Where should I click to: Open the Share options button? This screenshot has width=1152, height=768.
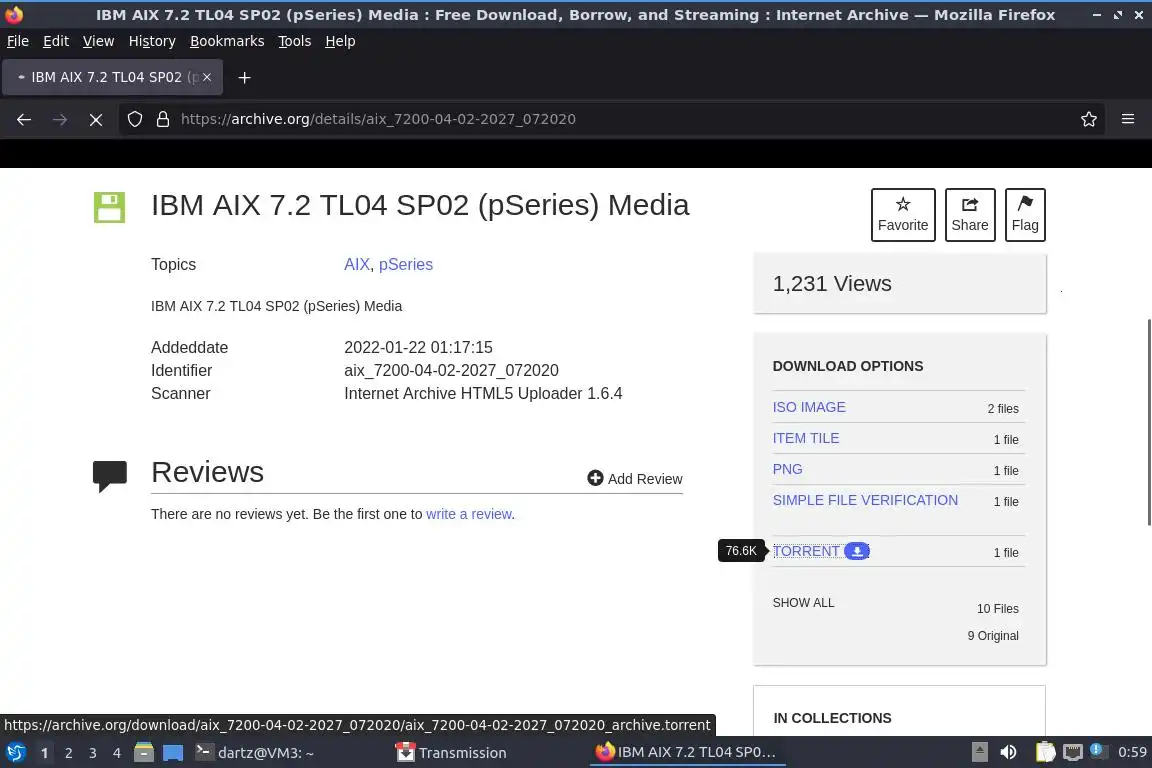[970, 215]
